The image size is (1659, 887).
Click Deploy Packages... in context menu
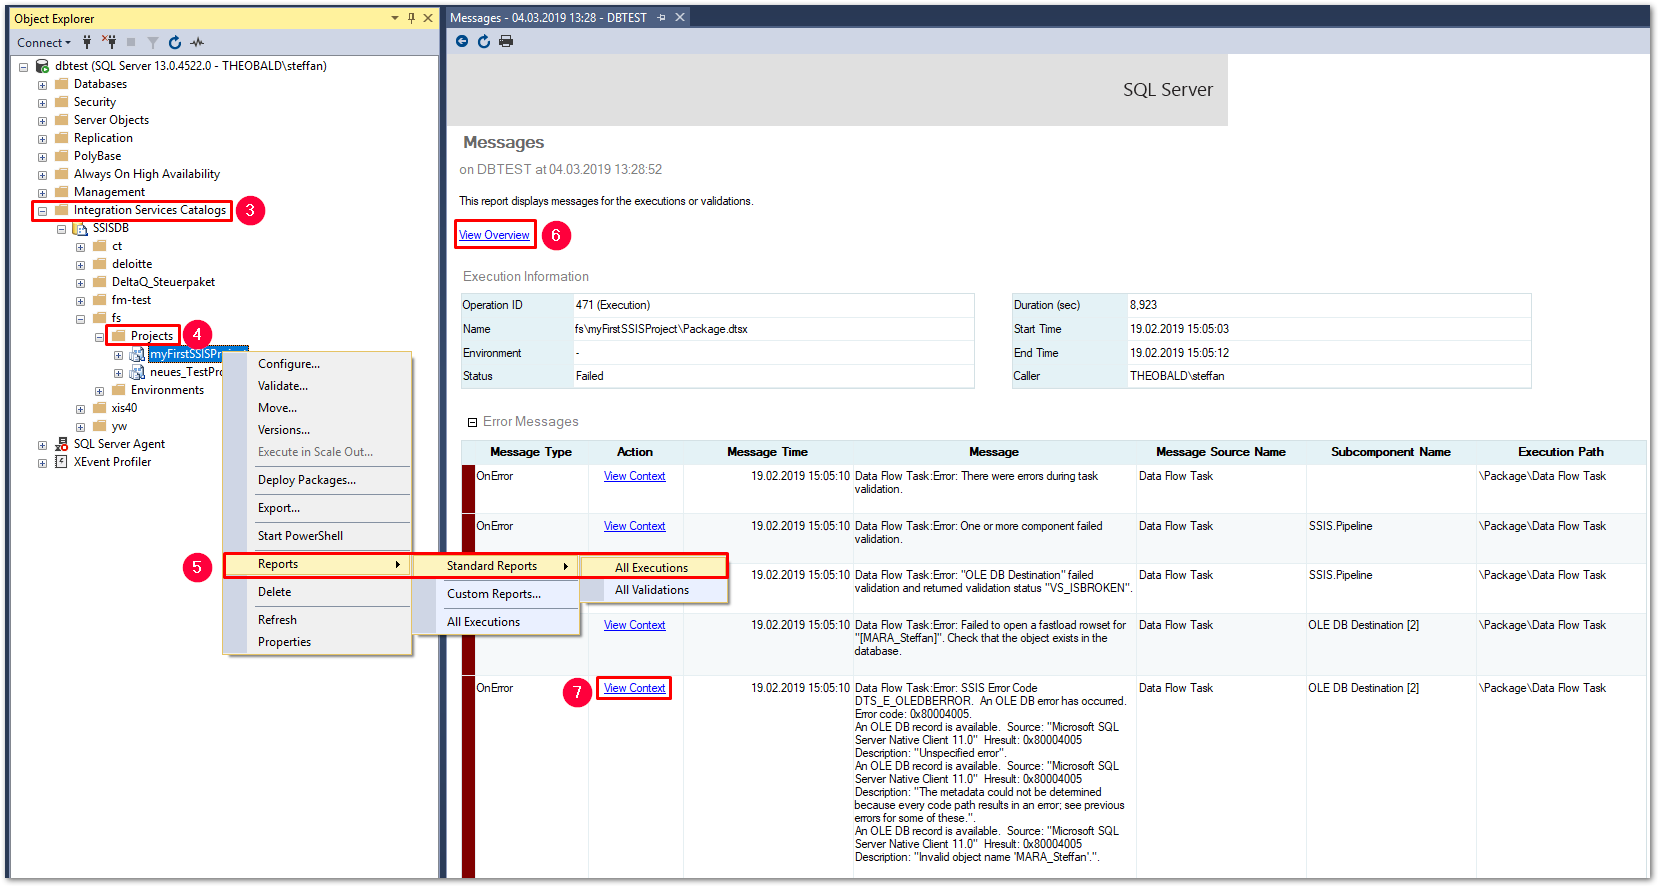306,480
